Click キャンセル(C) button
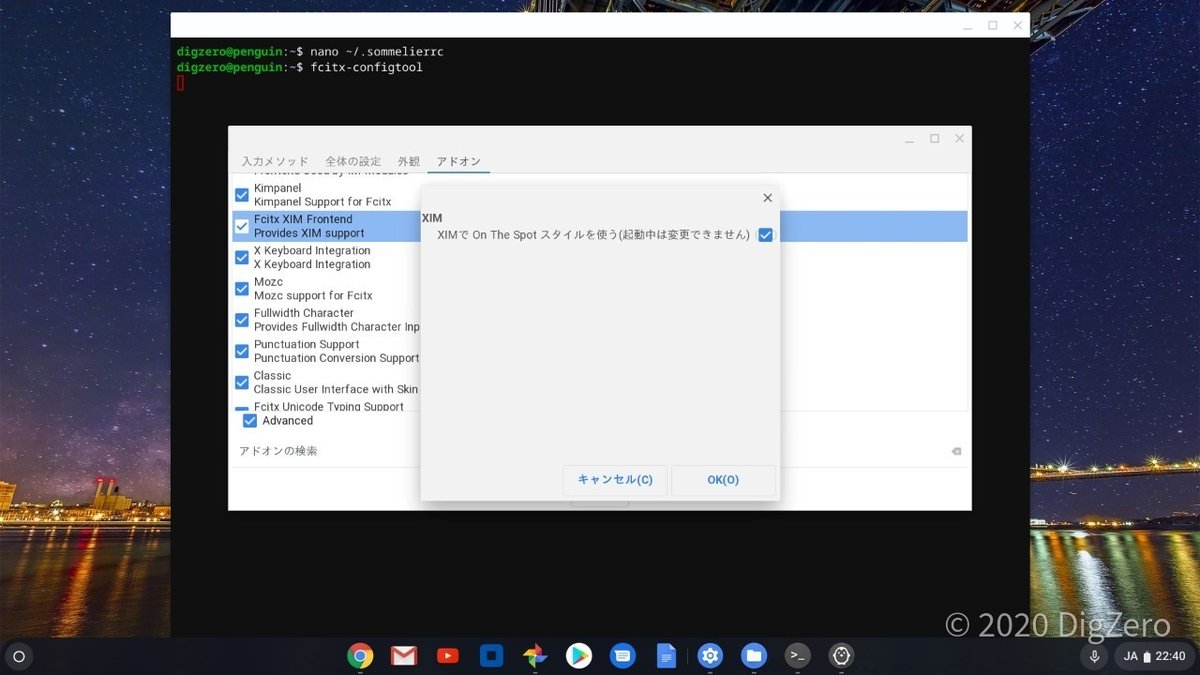Viewport: 1200px width, 675px height. click(x=615, y=480)
